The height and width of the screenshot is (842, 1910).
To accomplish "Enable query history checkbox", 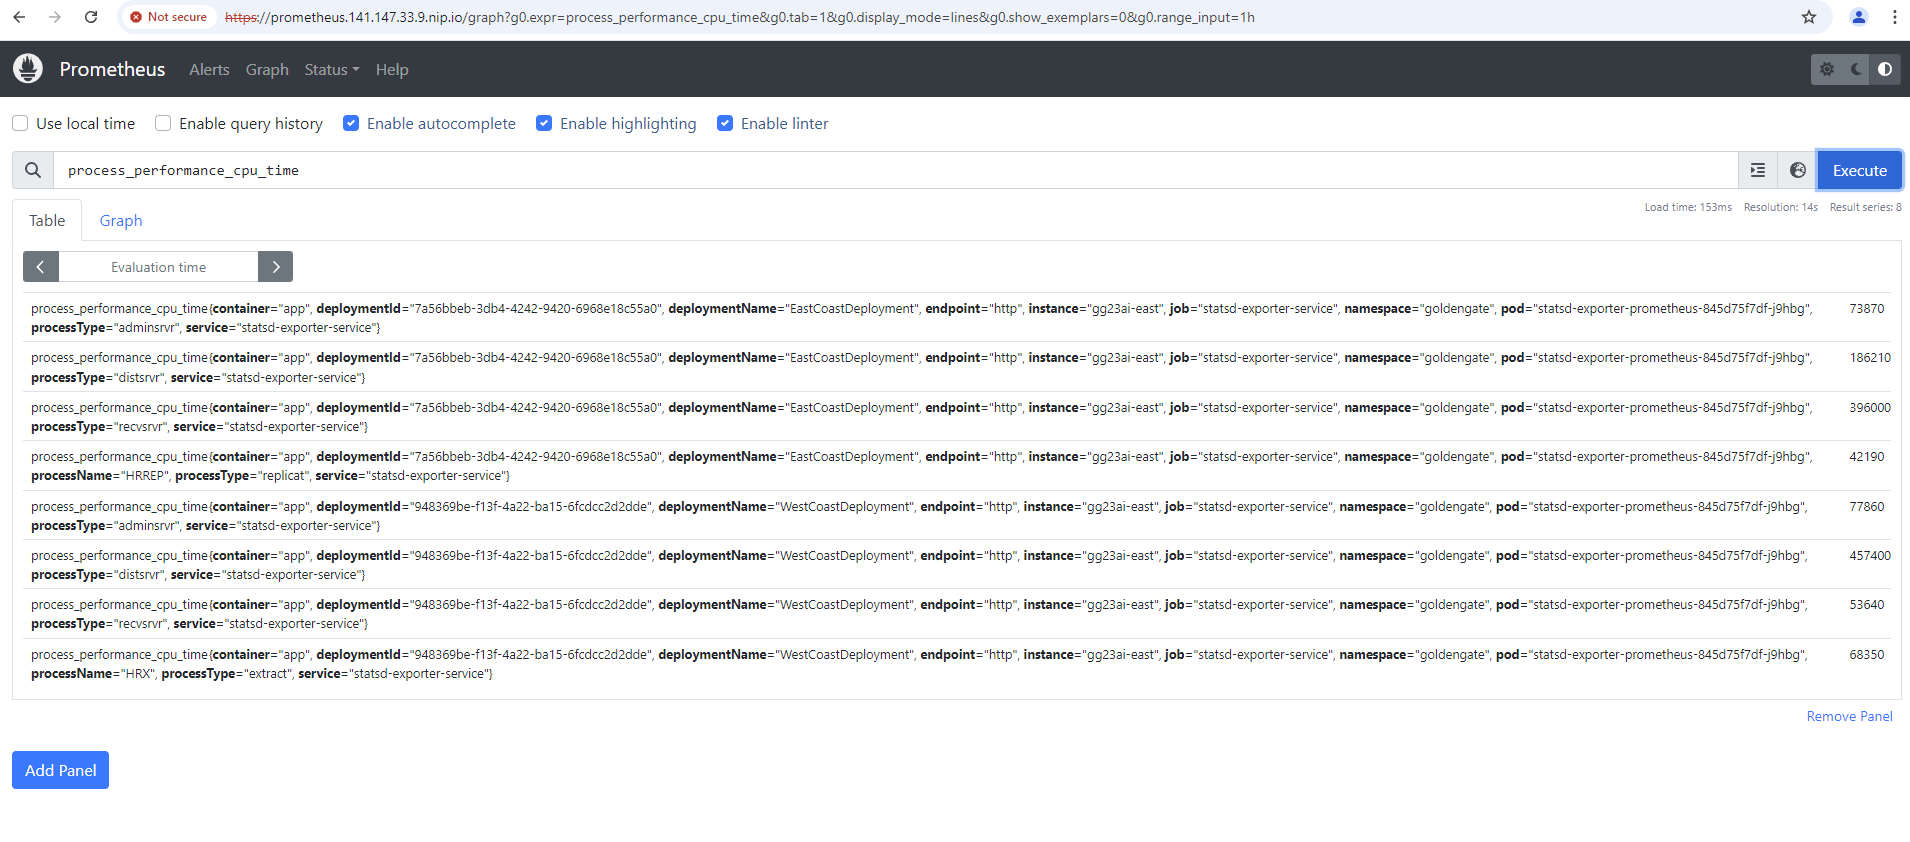I will [x=163, y=123].
